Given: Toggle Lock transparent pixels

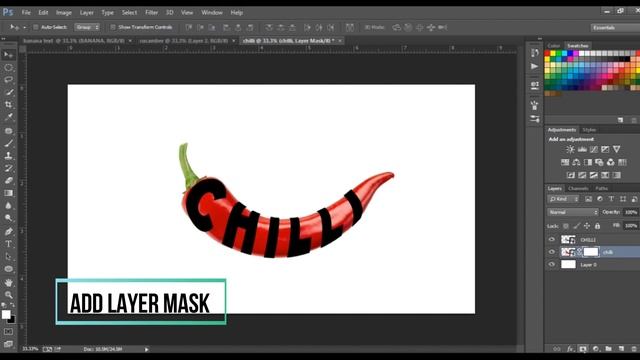Looking at the screenshot, I should 566,226.
